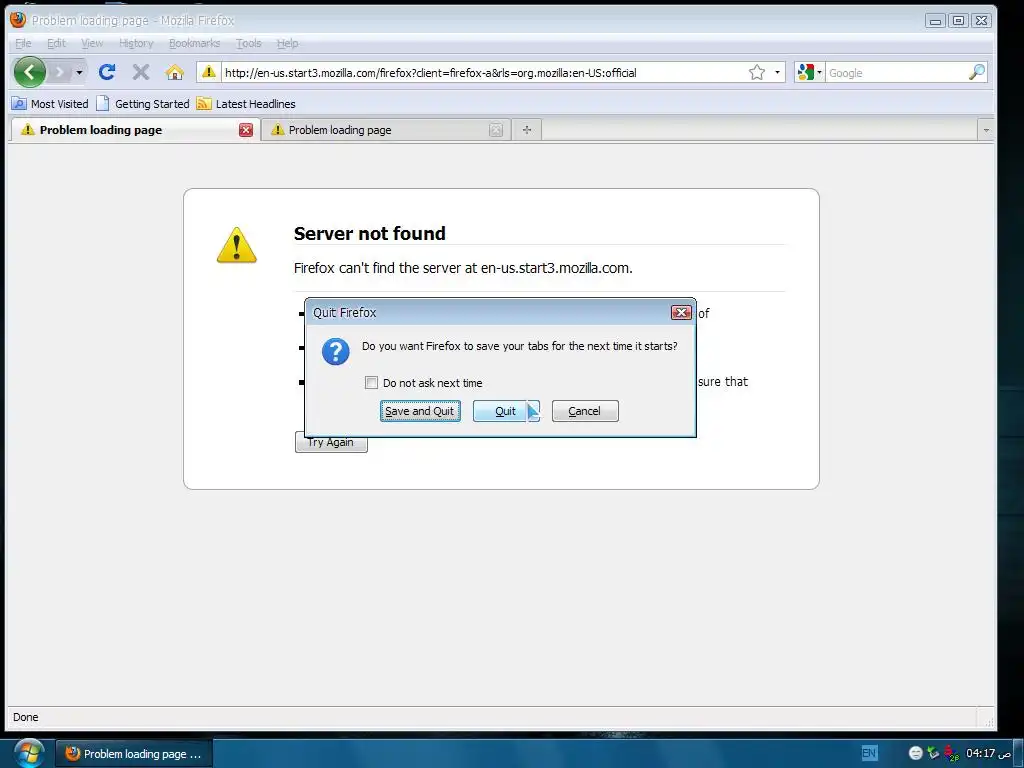
Task: Open the History menu
Action: coord(136,43)
